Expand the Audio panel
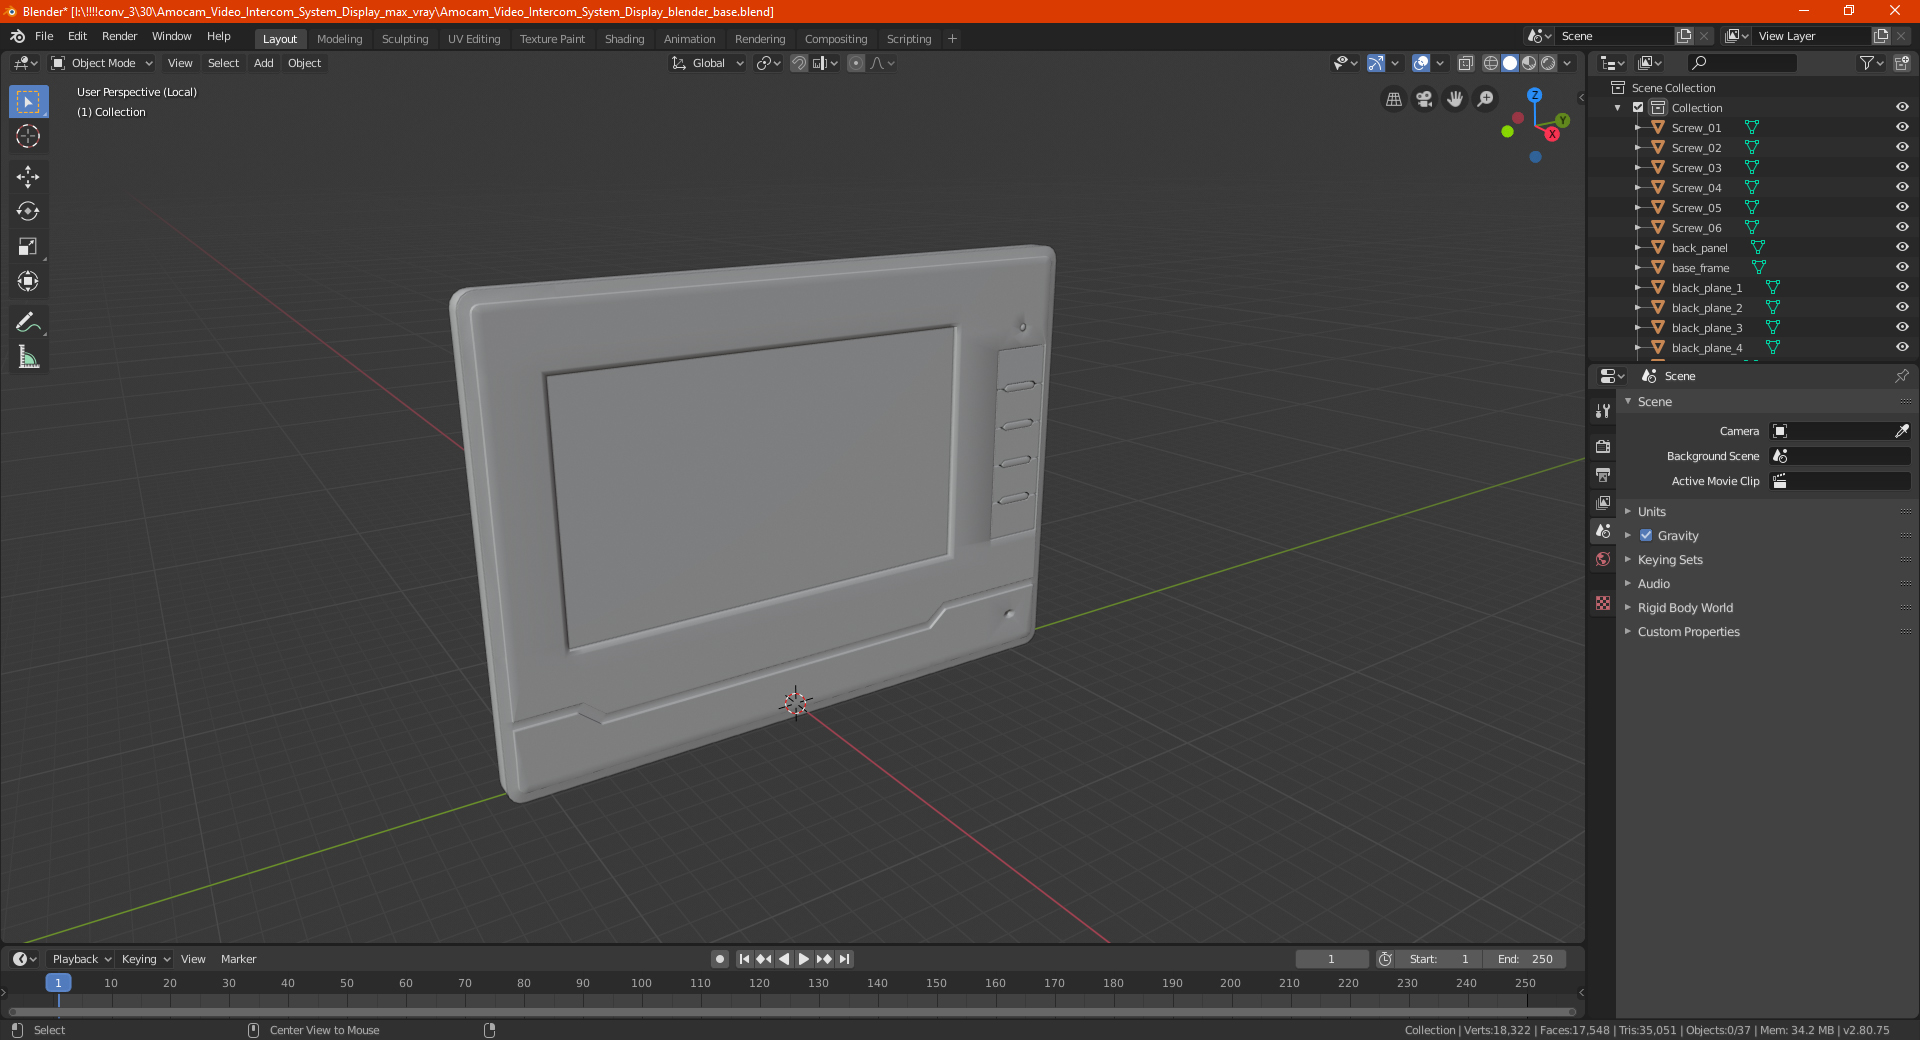Image resolution: width=1920 pixels, height=1040 pixels. pyautogui.click(x=1653, y=584)
